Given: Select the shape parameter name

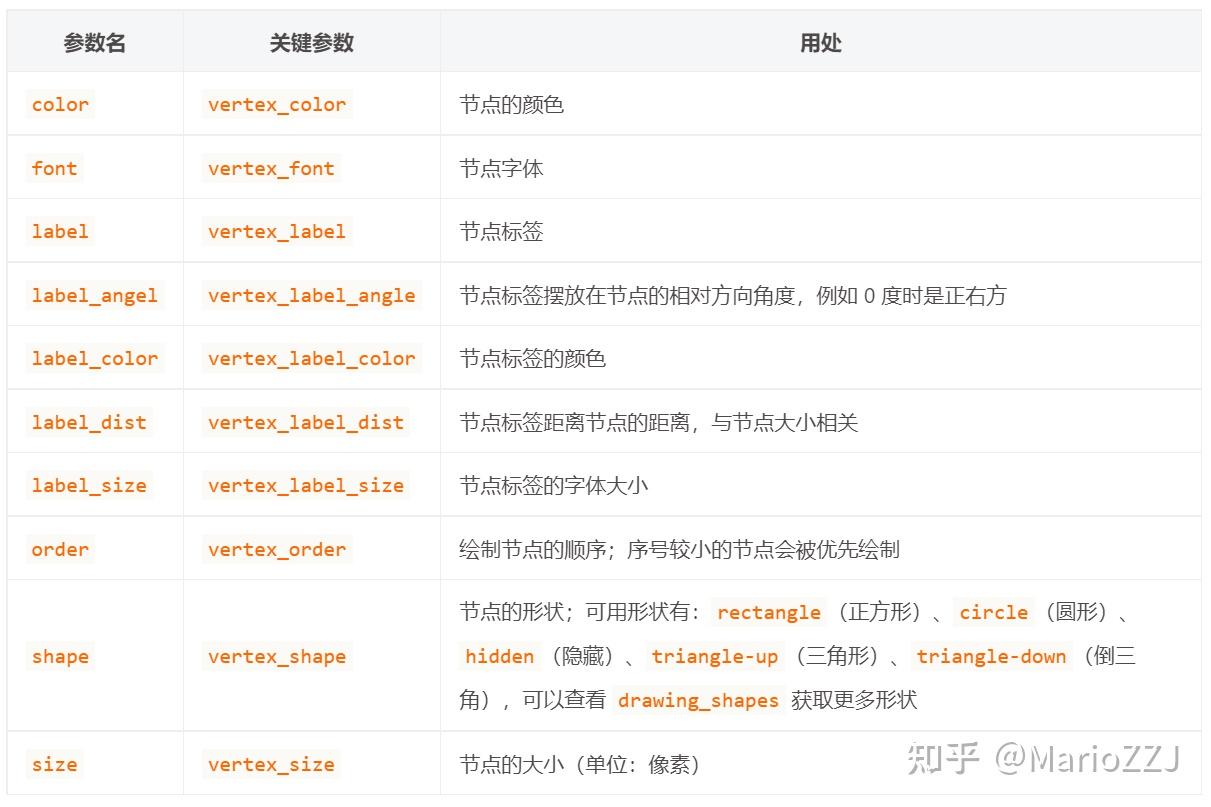Looking at the screenshot, I should pos(59,656).
